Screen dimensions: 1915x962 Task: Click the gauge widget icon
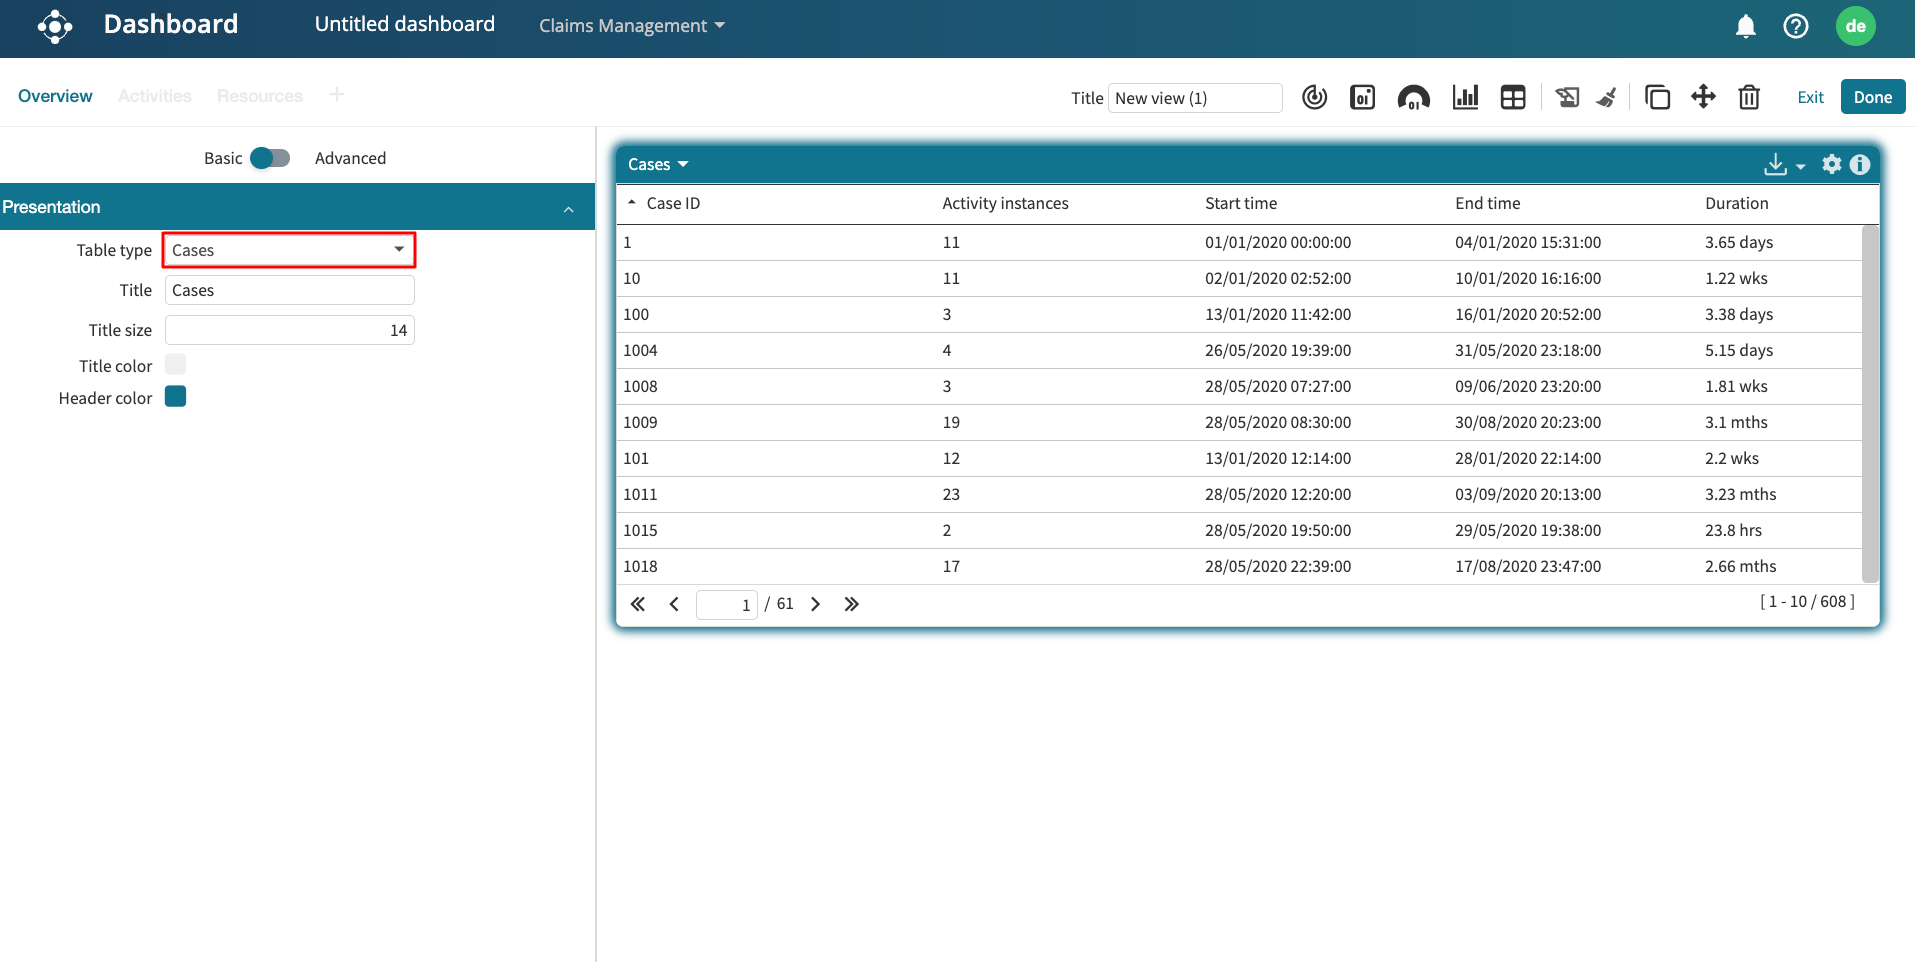(1413, 97)
